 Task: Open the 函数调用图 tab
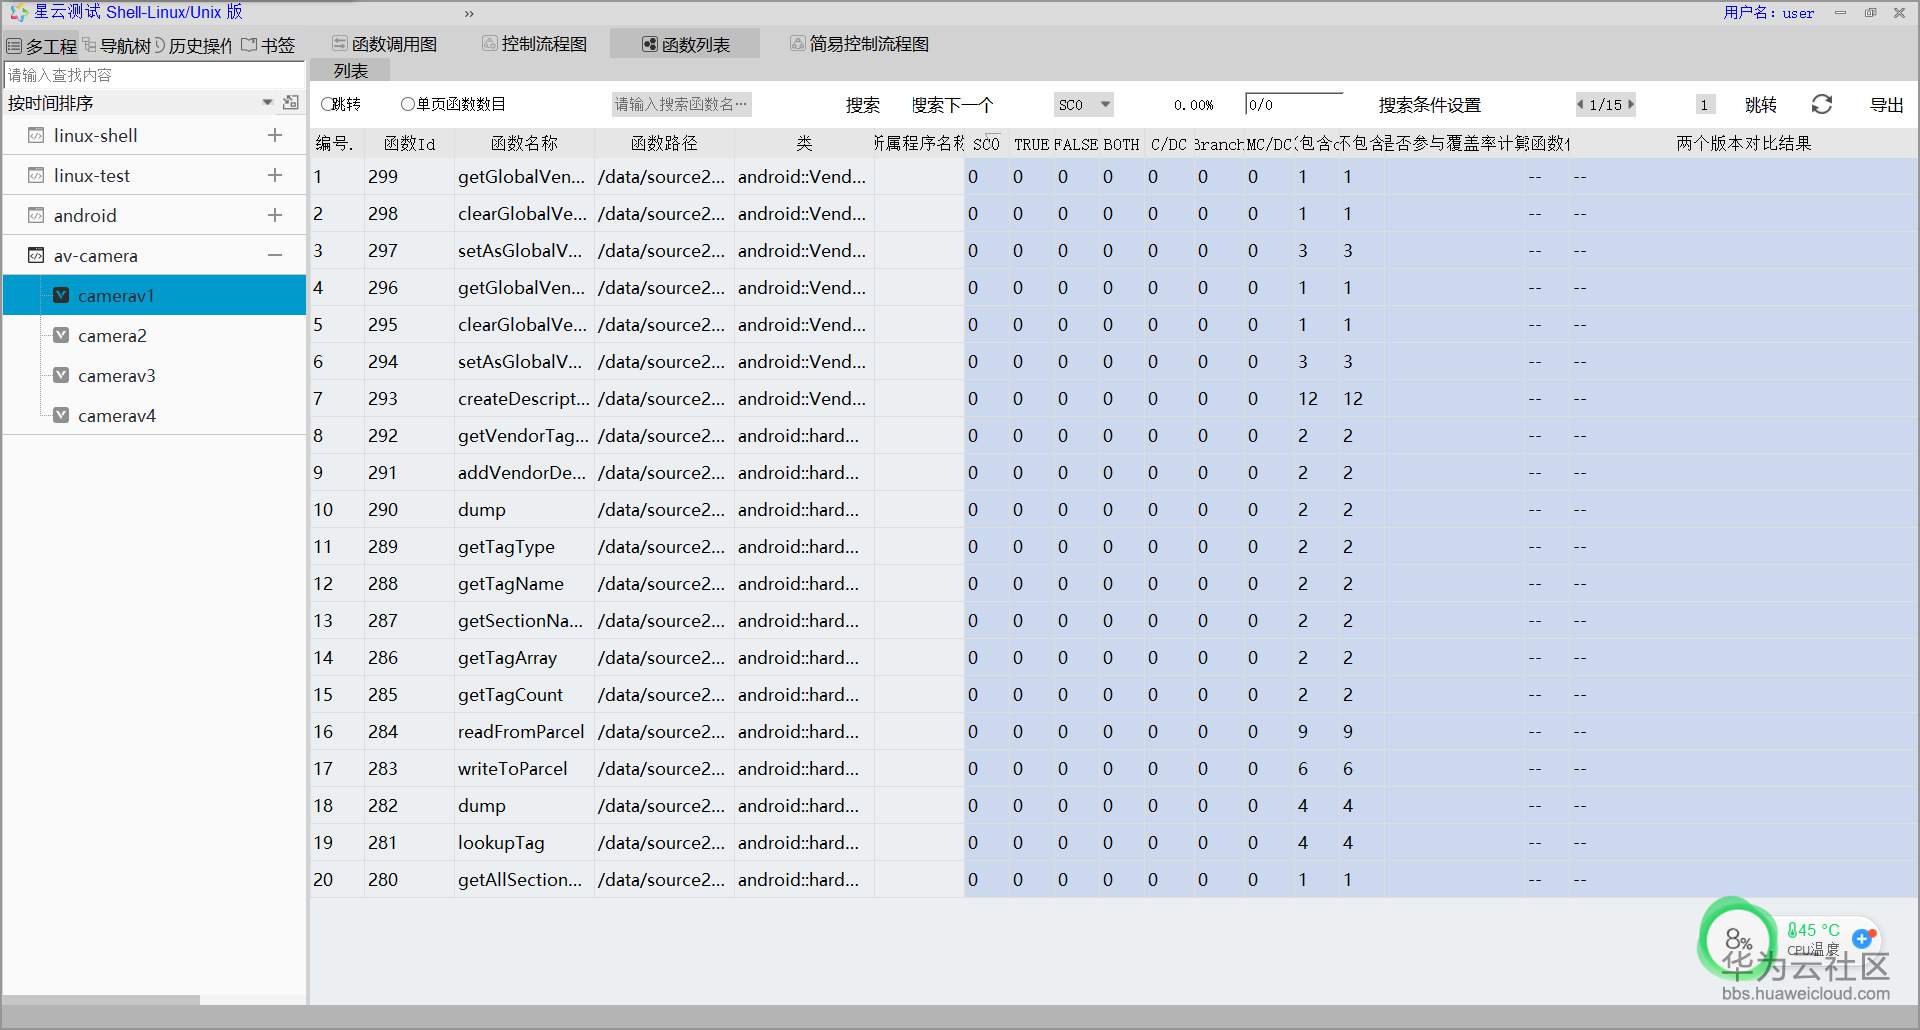(x=385, y=44)
